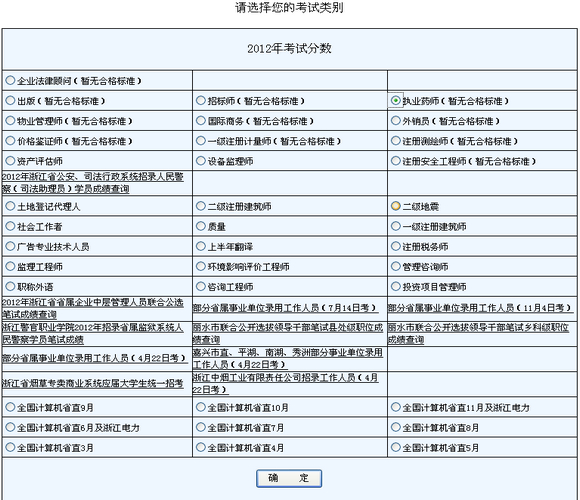Choose the 招标师 exam option
580x500 pixels.
point(200,100)
